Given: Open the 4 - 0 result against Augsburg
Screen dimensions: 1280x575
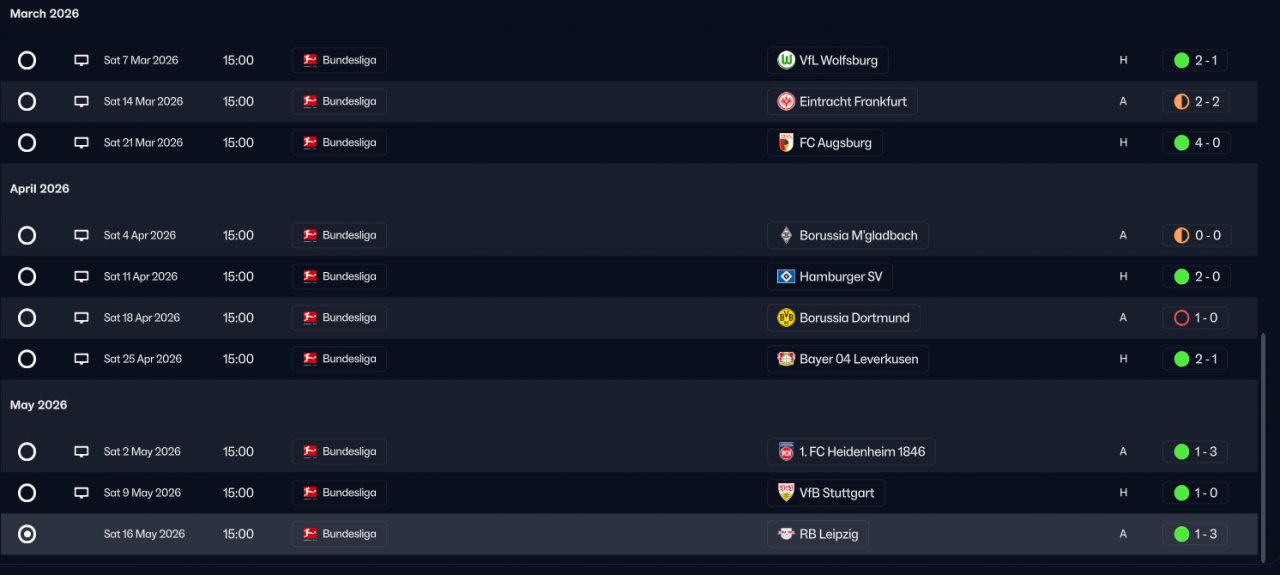Looking at the screenshot, I should (x=1197, y=143).
